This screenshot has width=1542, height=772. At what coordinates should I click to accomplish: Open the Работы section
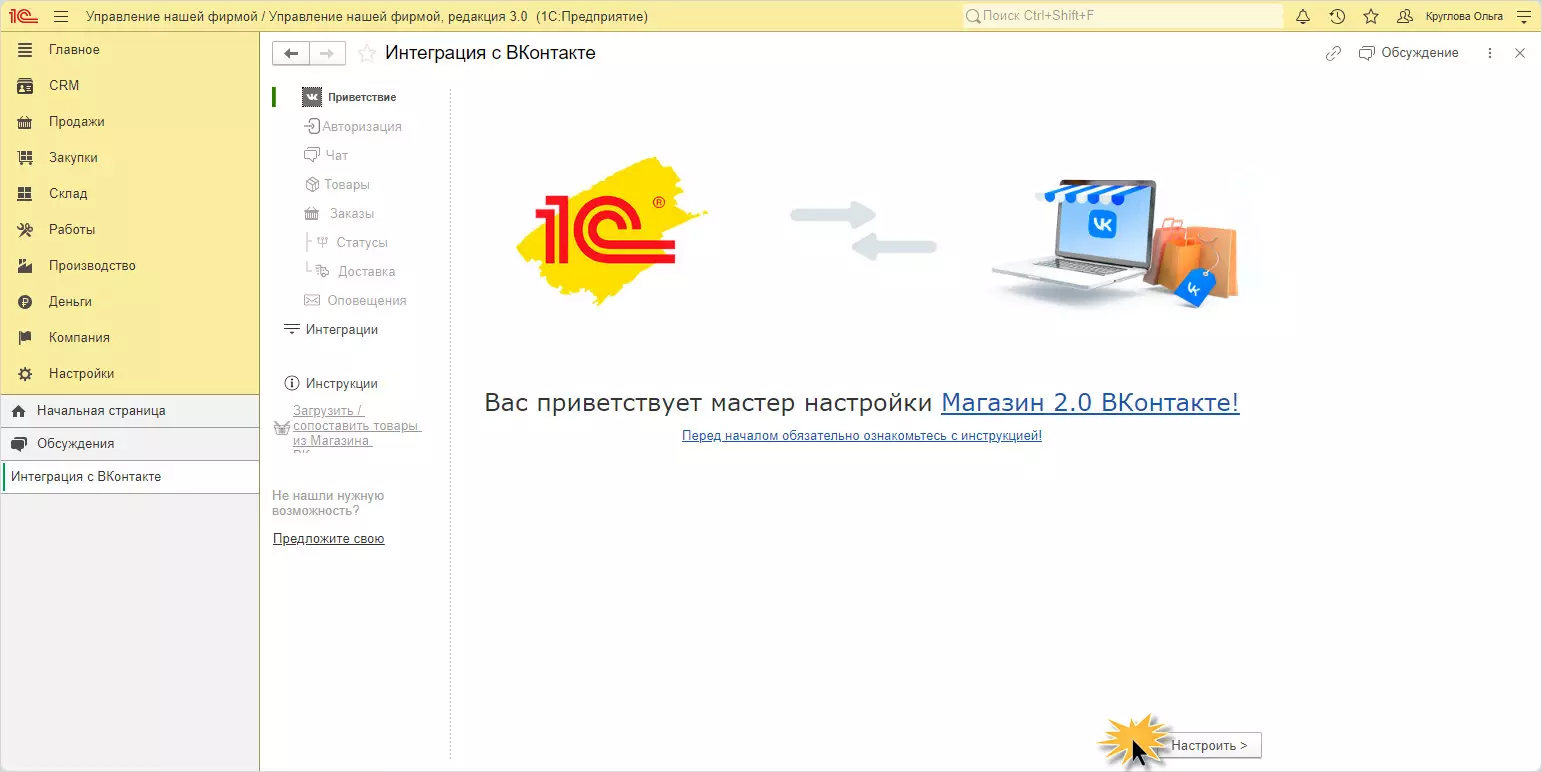click(130, 230)
